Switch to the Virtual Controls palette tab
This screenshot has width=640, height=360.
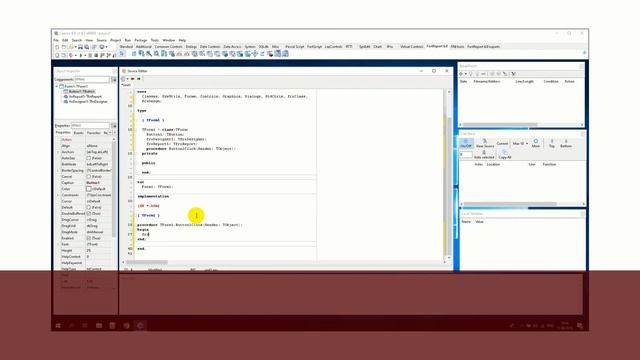[411, 47]
